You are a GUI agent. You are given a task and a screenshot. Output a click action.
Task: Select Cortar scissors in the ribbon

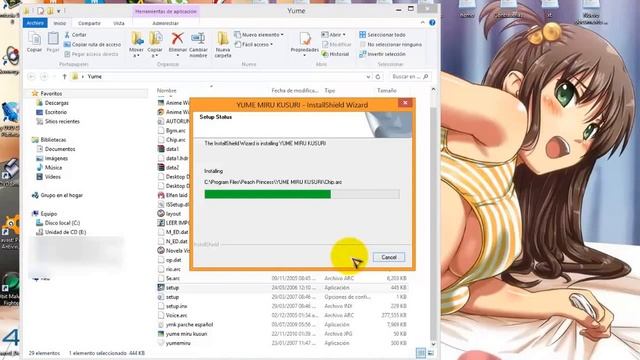pyautogui.click(x=75, y=35)
